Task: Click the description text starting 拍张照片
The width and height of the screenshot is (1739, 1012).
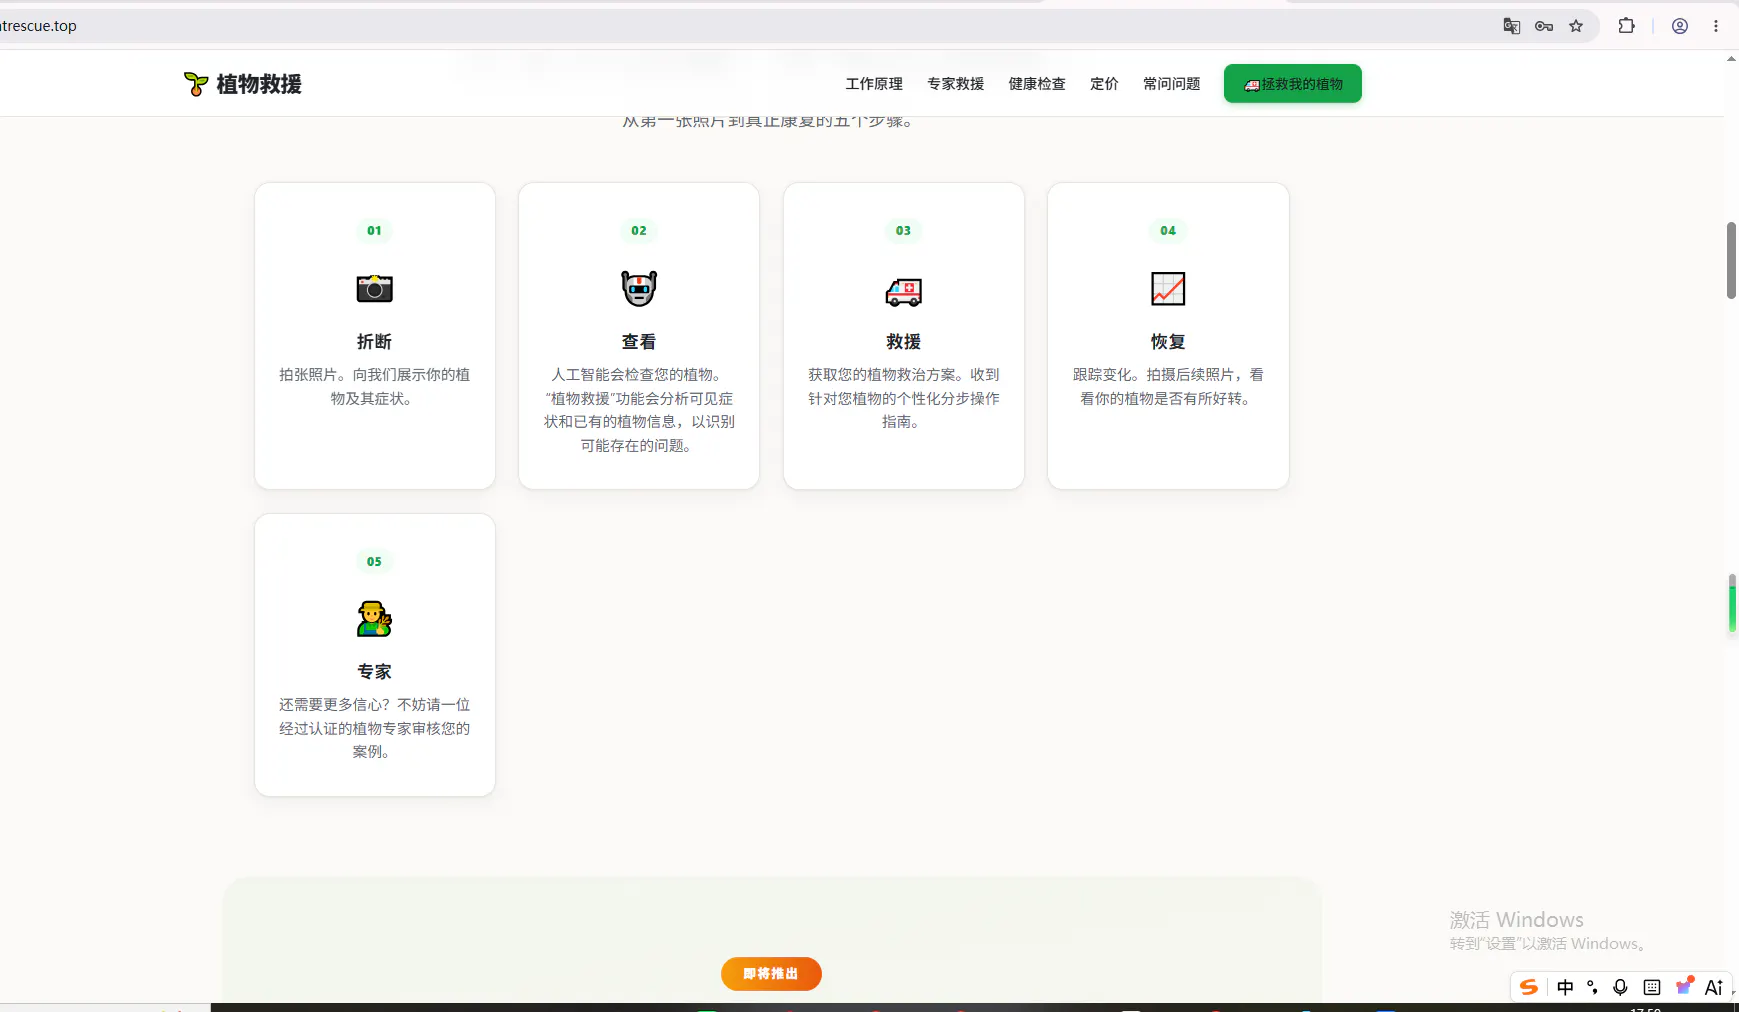Action: click(x=375, y=387)
